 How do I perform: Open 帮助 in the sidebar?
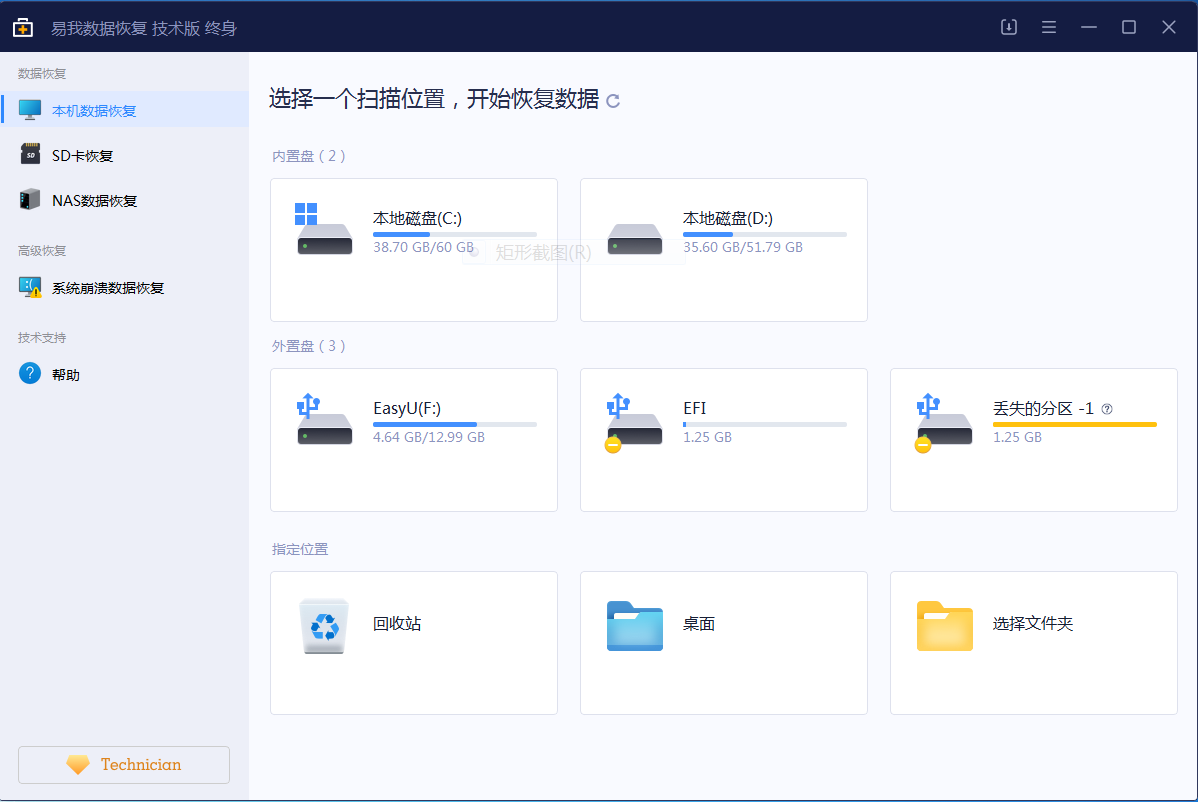tap(125, 374)
